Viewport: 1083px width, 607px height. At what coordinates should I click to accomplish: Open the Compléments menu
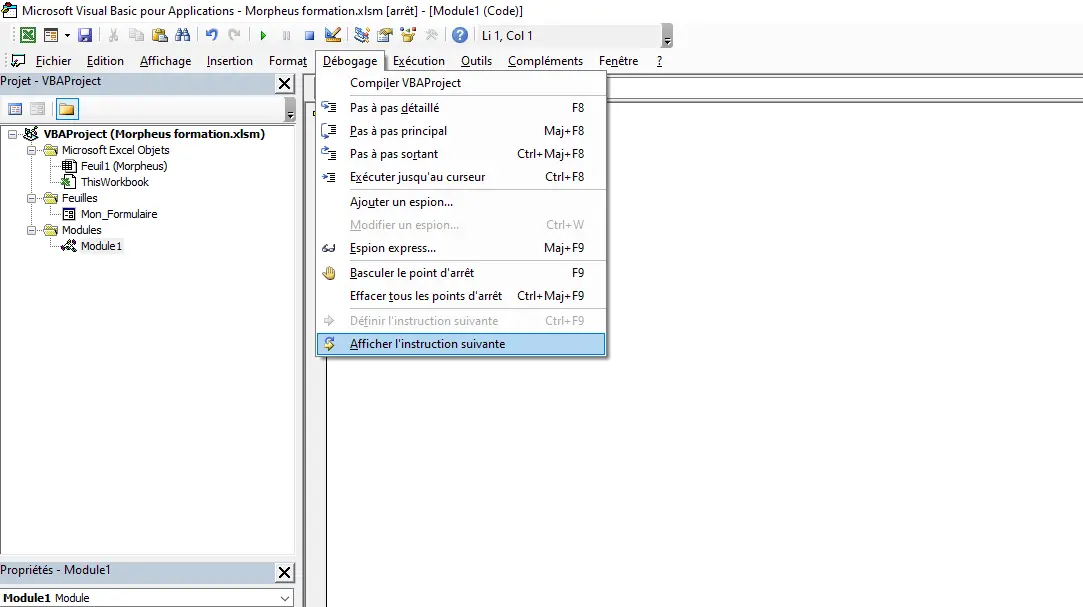(x=545, y=61)
